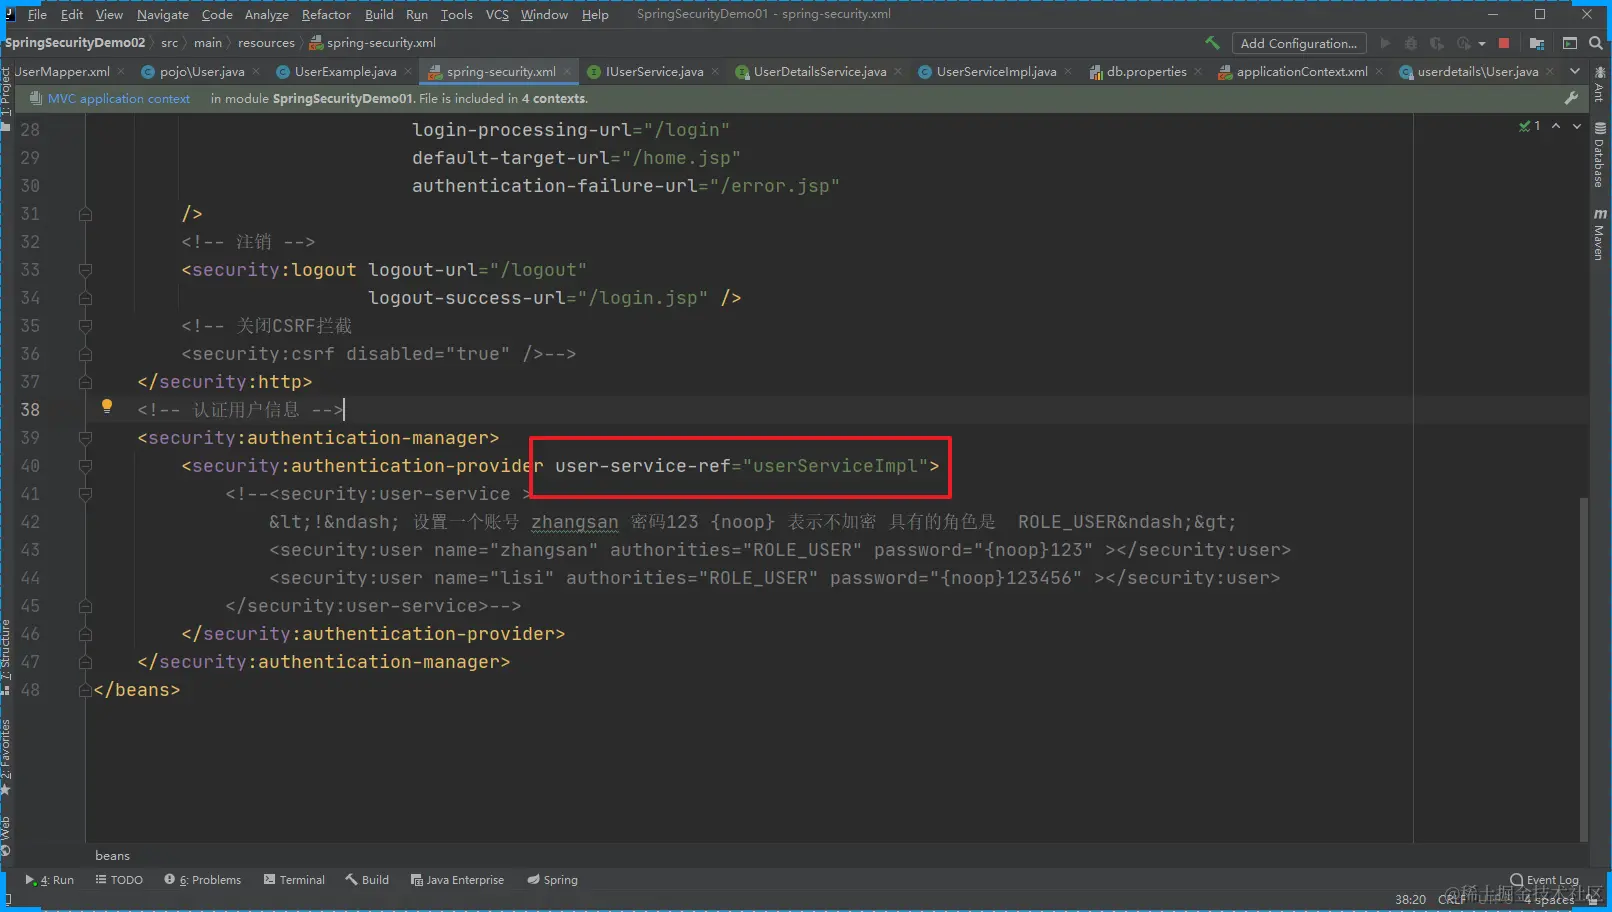Open the Tools menu
The width and height of the screenshot is (1612, 912).
point(457,14)
